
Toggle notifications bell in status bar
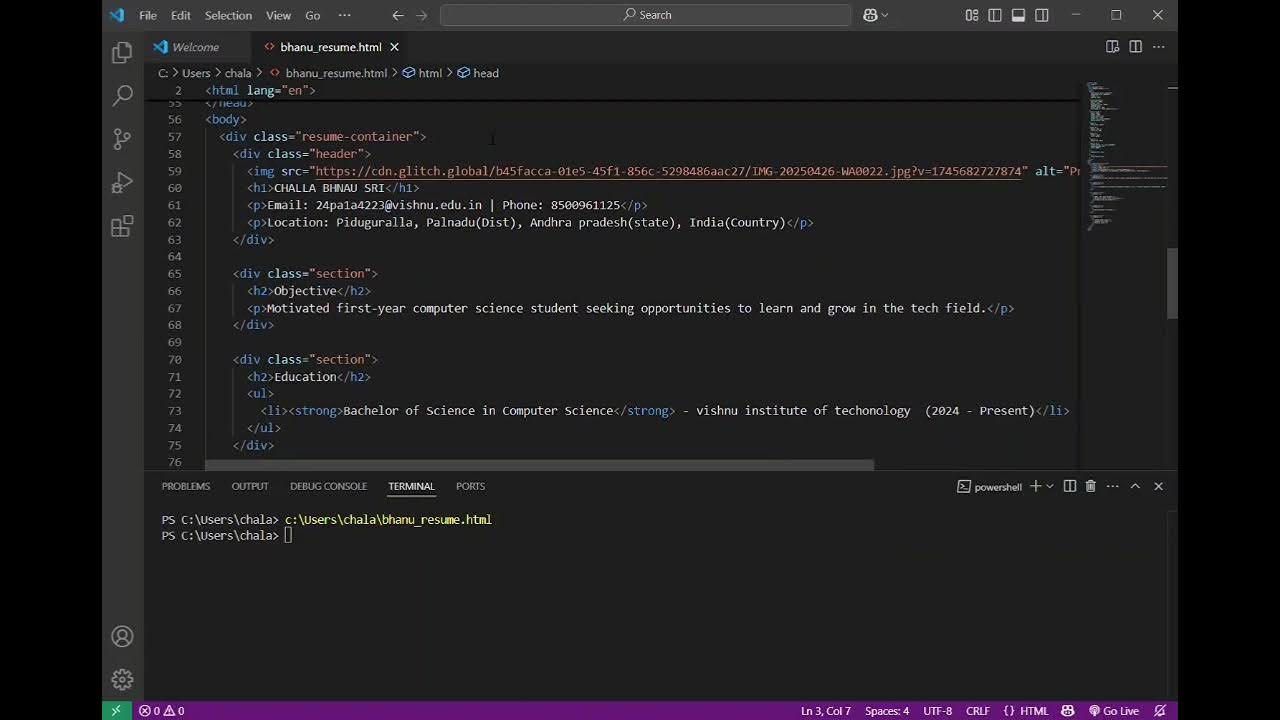1160,711
